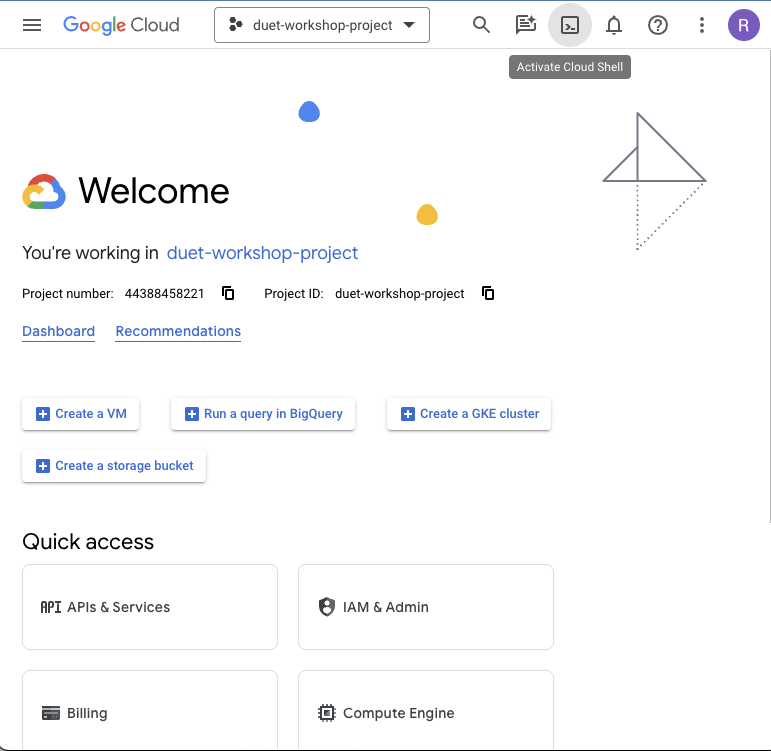
Task: Open the three-dot settings menu
Action: (702, 25)
